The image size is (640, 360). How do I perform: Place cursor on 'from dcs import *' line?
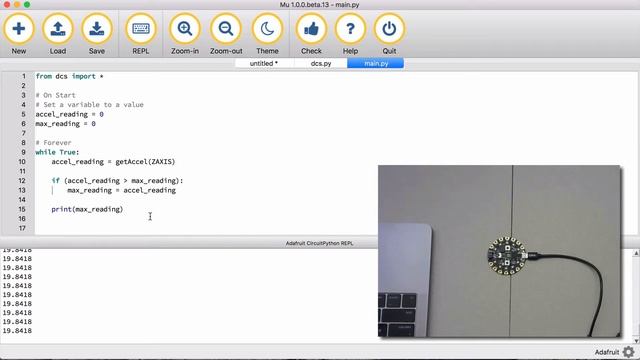69,76
